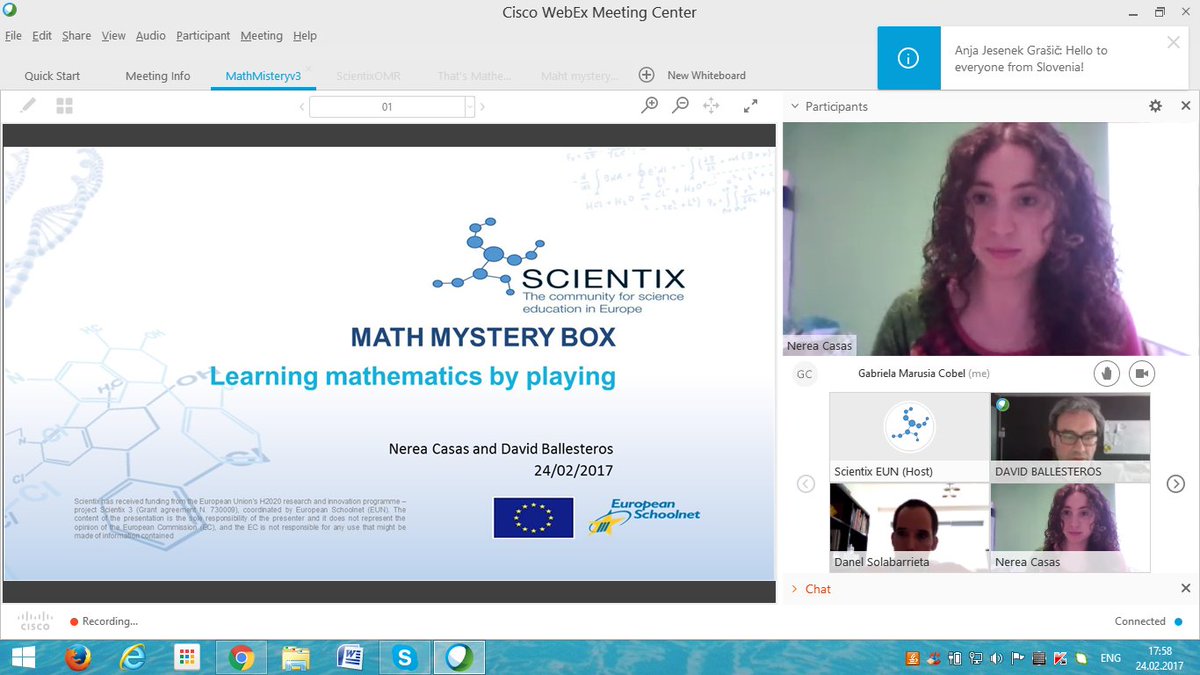Click the Connected status text
Screen dimensions: 1200x675
click(x=1140, y=621)
